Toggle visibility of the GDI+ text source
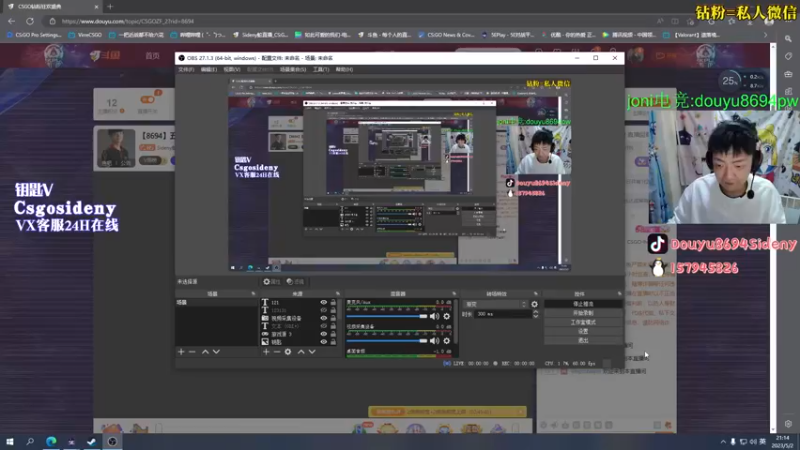 click(x=323, y=326)
